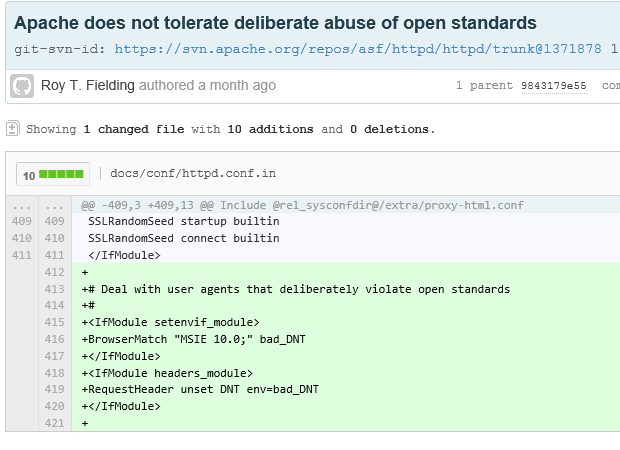This screenshot has height=450, width=620.
Task: Click the '1 changed file' text
Action: coord(133,129)
